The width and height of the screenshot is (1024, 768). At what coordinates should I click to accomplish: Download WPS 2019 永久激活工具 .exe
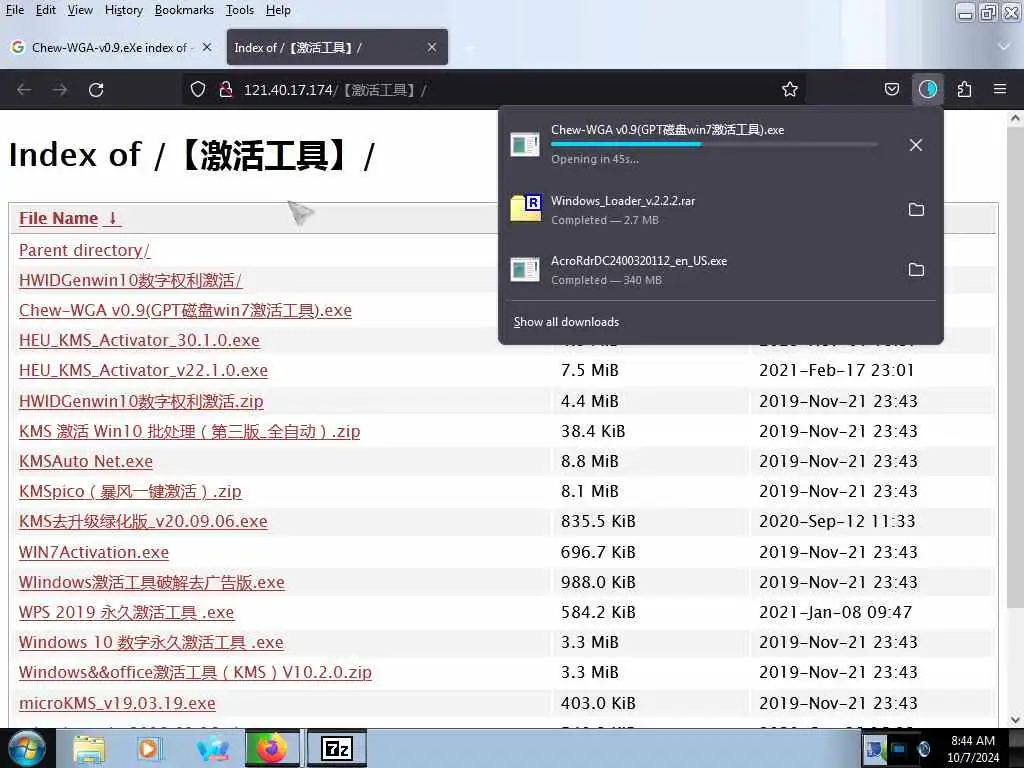(x=126, y=612)
